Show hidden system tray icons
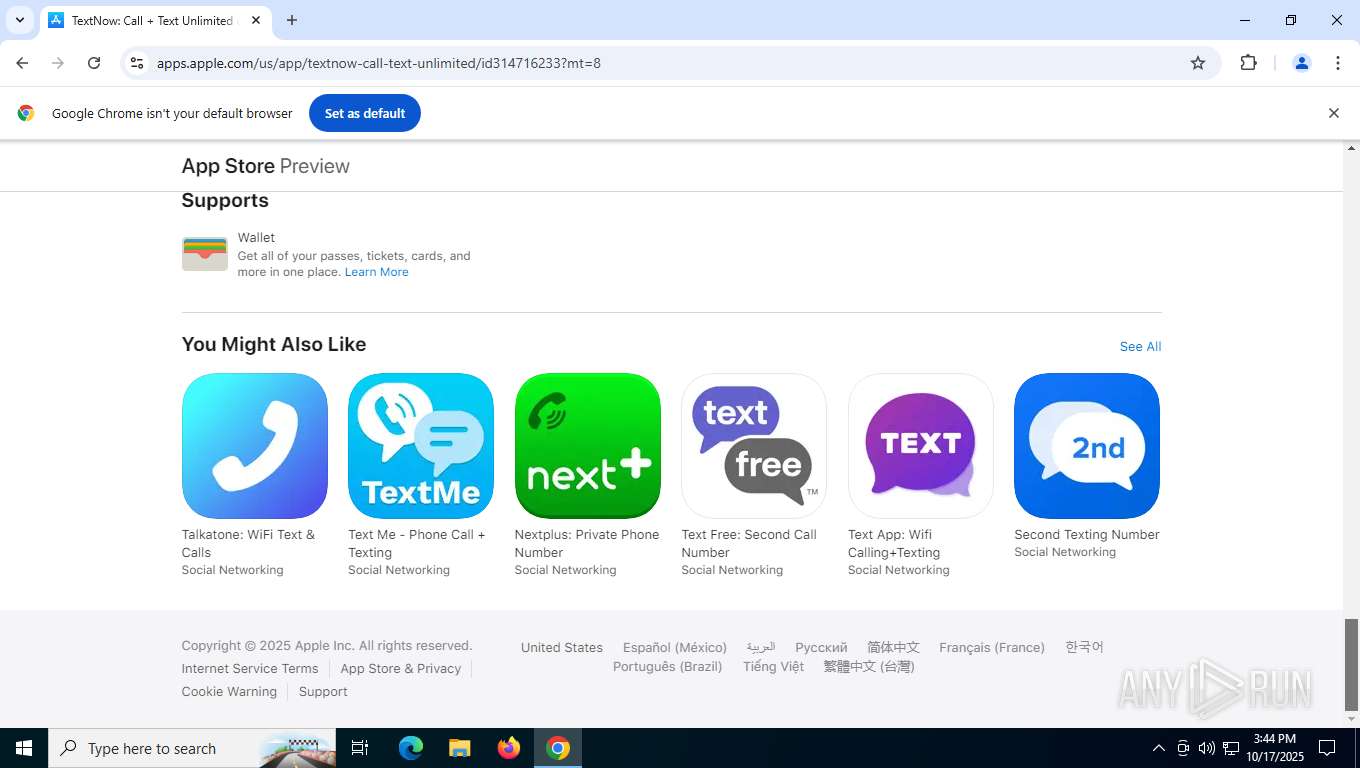Viewport: 1360px width, 768px height. [1159, 748]
